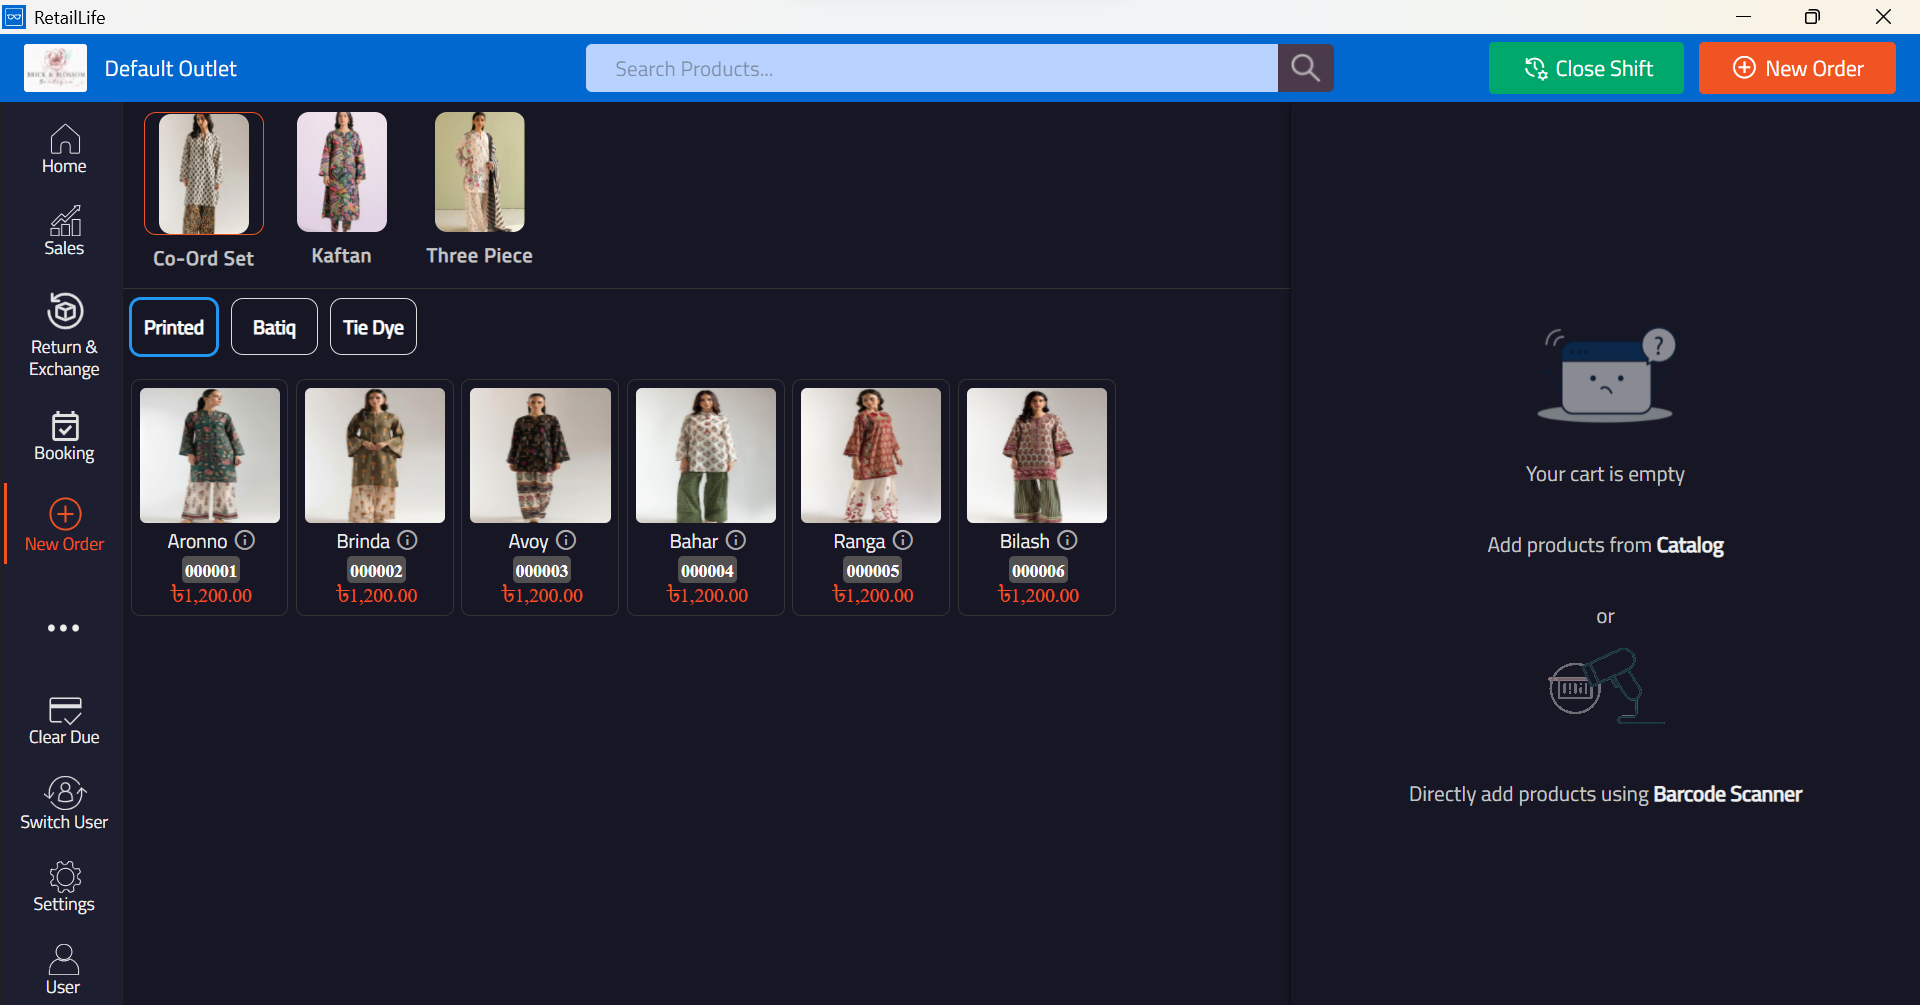1920x1005 pixels.
Task: Click the search magnifier icon
Action: click(1305, 68)
